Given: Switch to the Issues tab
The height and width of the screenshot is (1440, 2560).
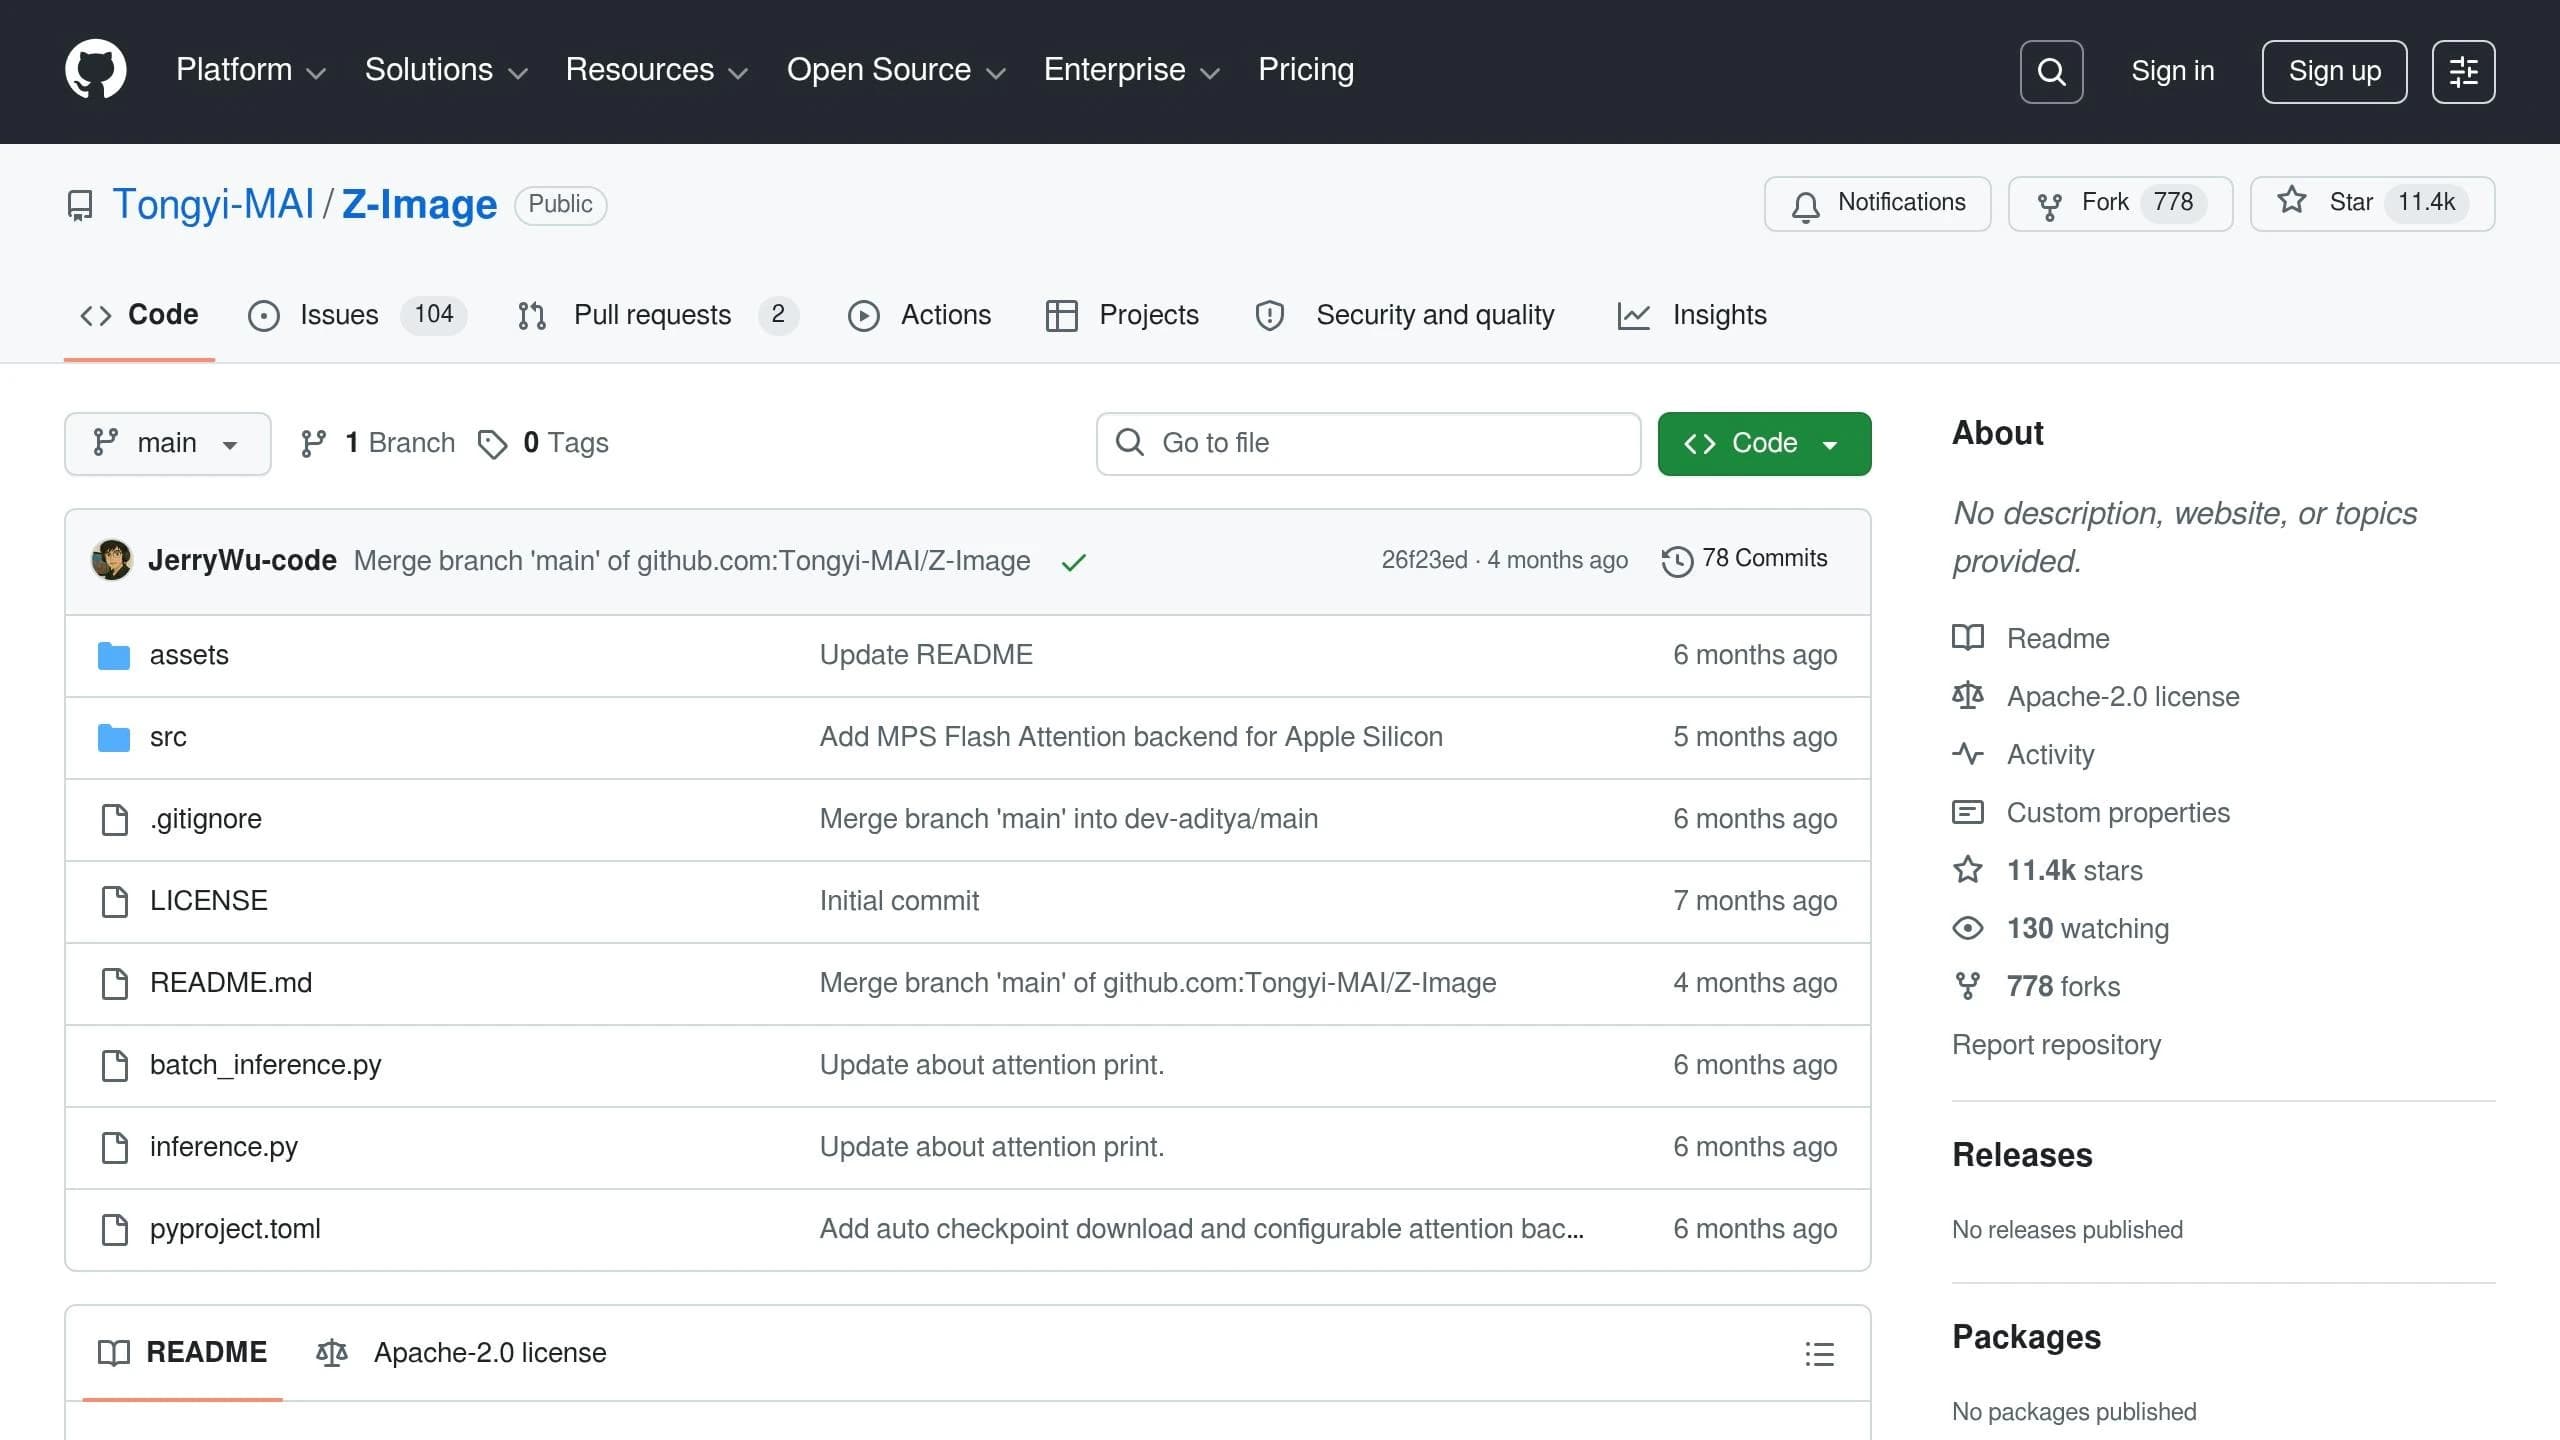Looking at the screenshot, I should pyautogui.click(x=357, y=315).
